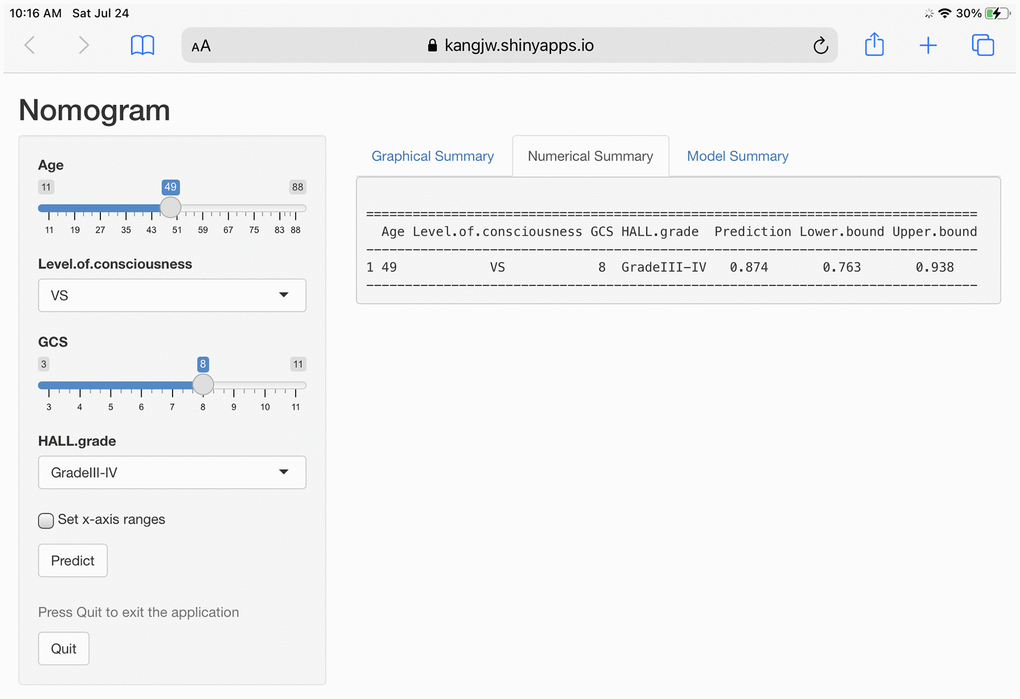Viewport: 1020px width, 699px height.
Task: Select the Numerical Summary tab
Action: coord(590,156)
